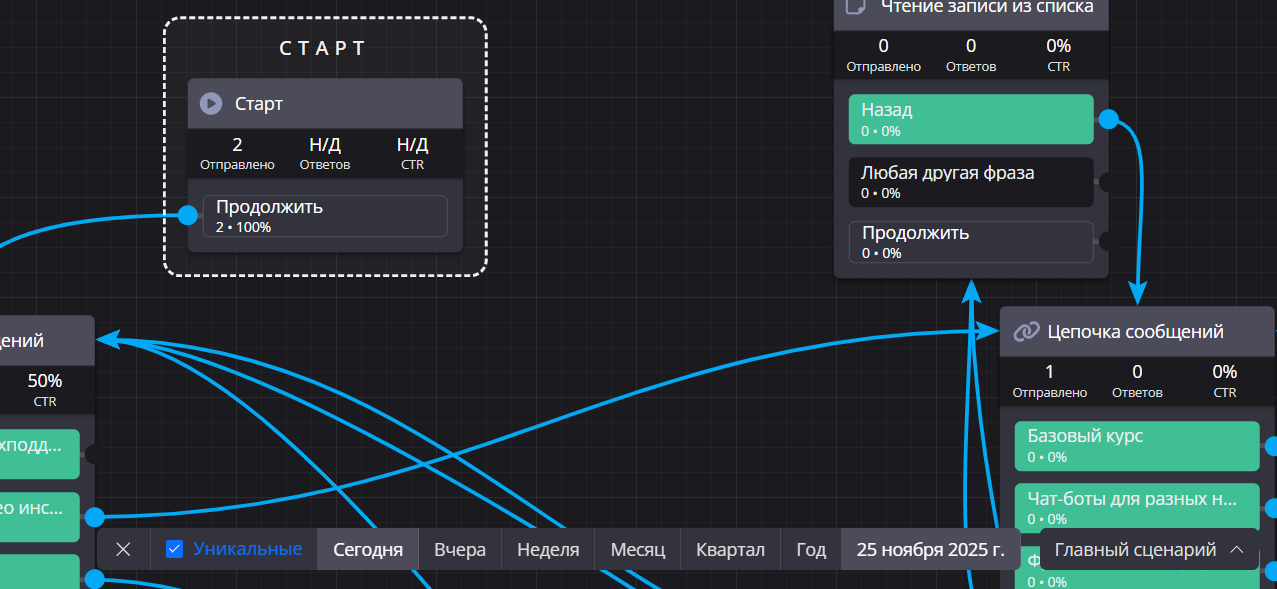Toggle the Уникальные checkbox
1277x589 pixels.
coord(174,549)
